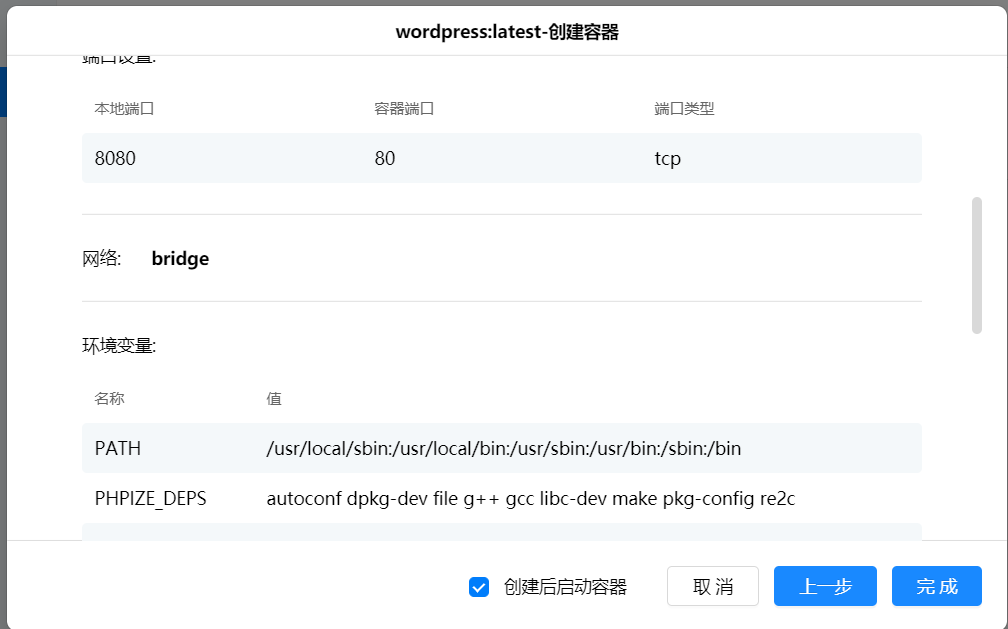Viewport: 1008px width, 629px height.
Task: Click the 取消 button
Action: point(712,586)
